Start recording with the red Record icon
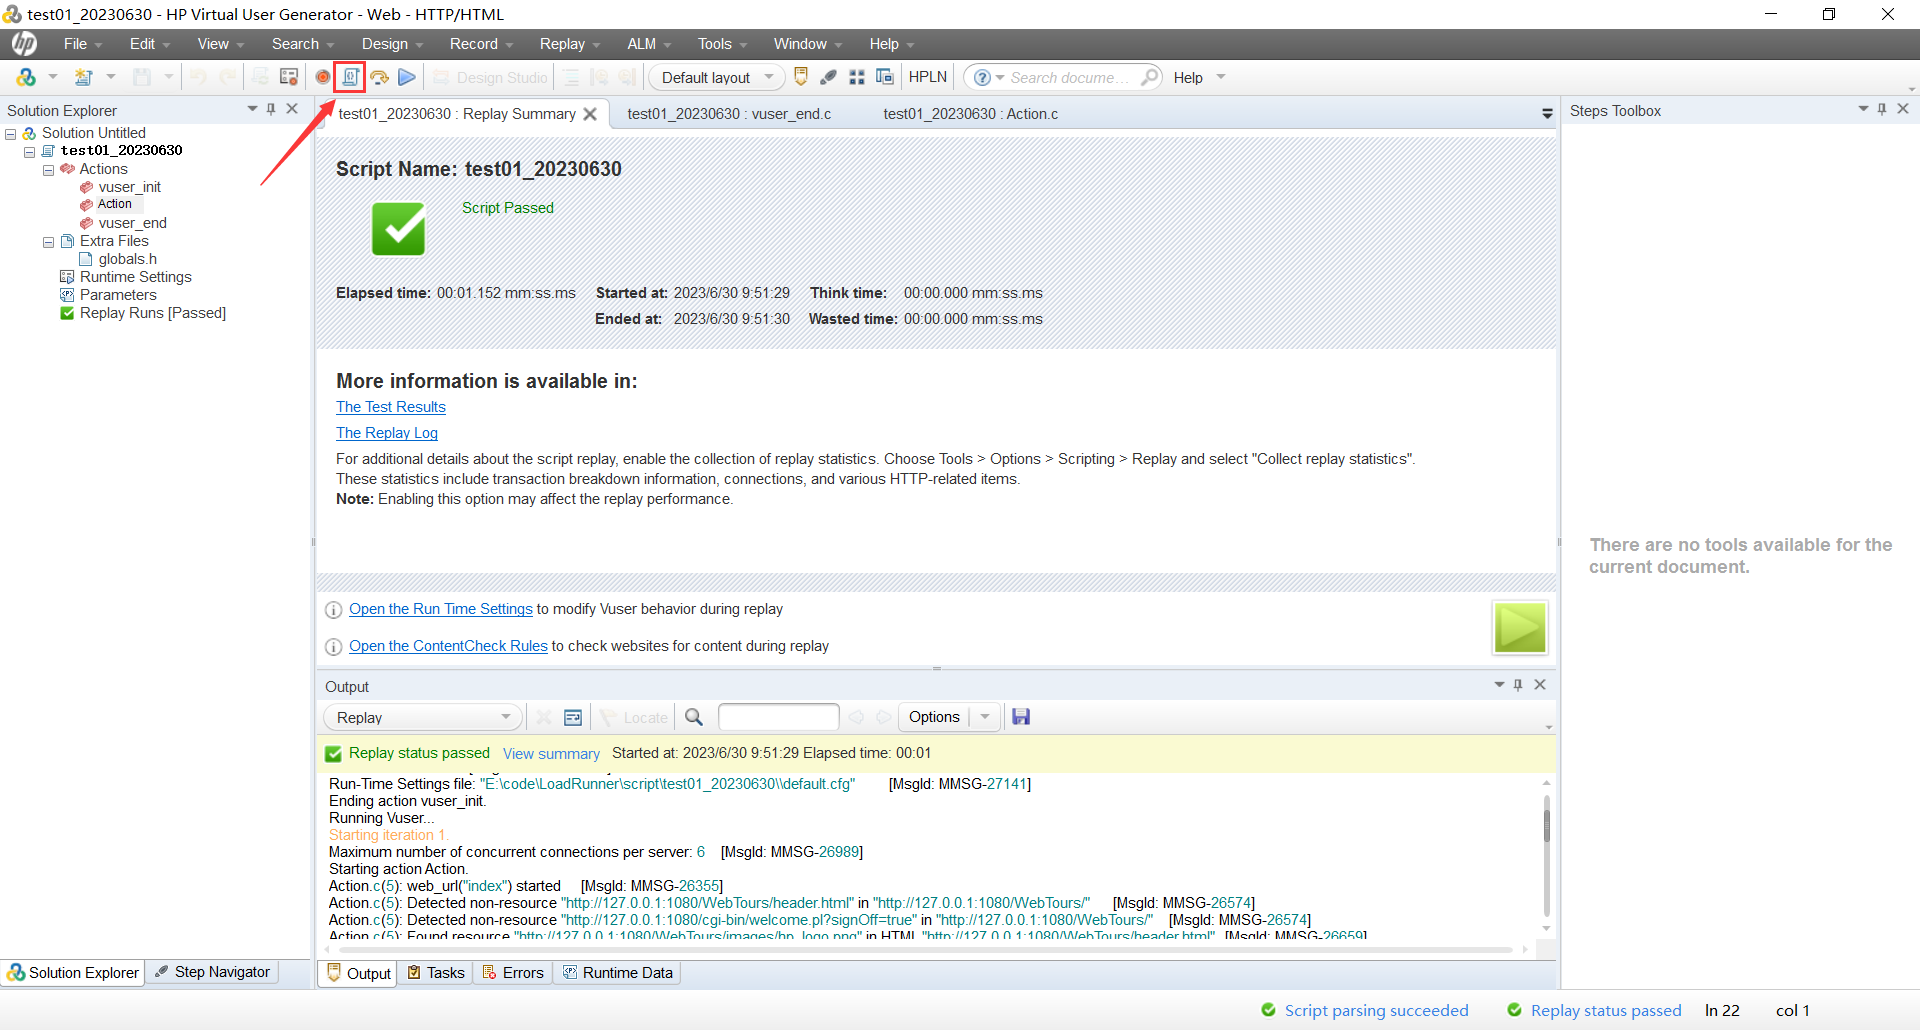 [x=323, y=77]
